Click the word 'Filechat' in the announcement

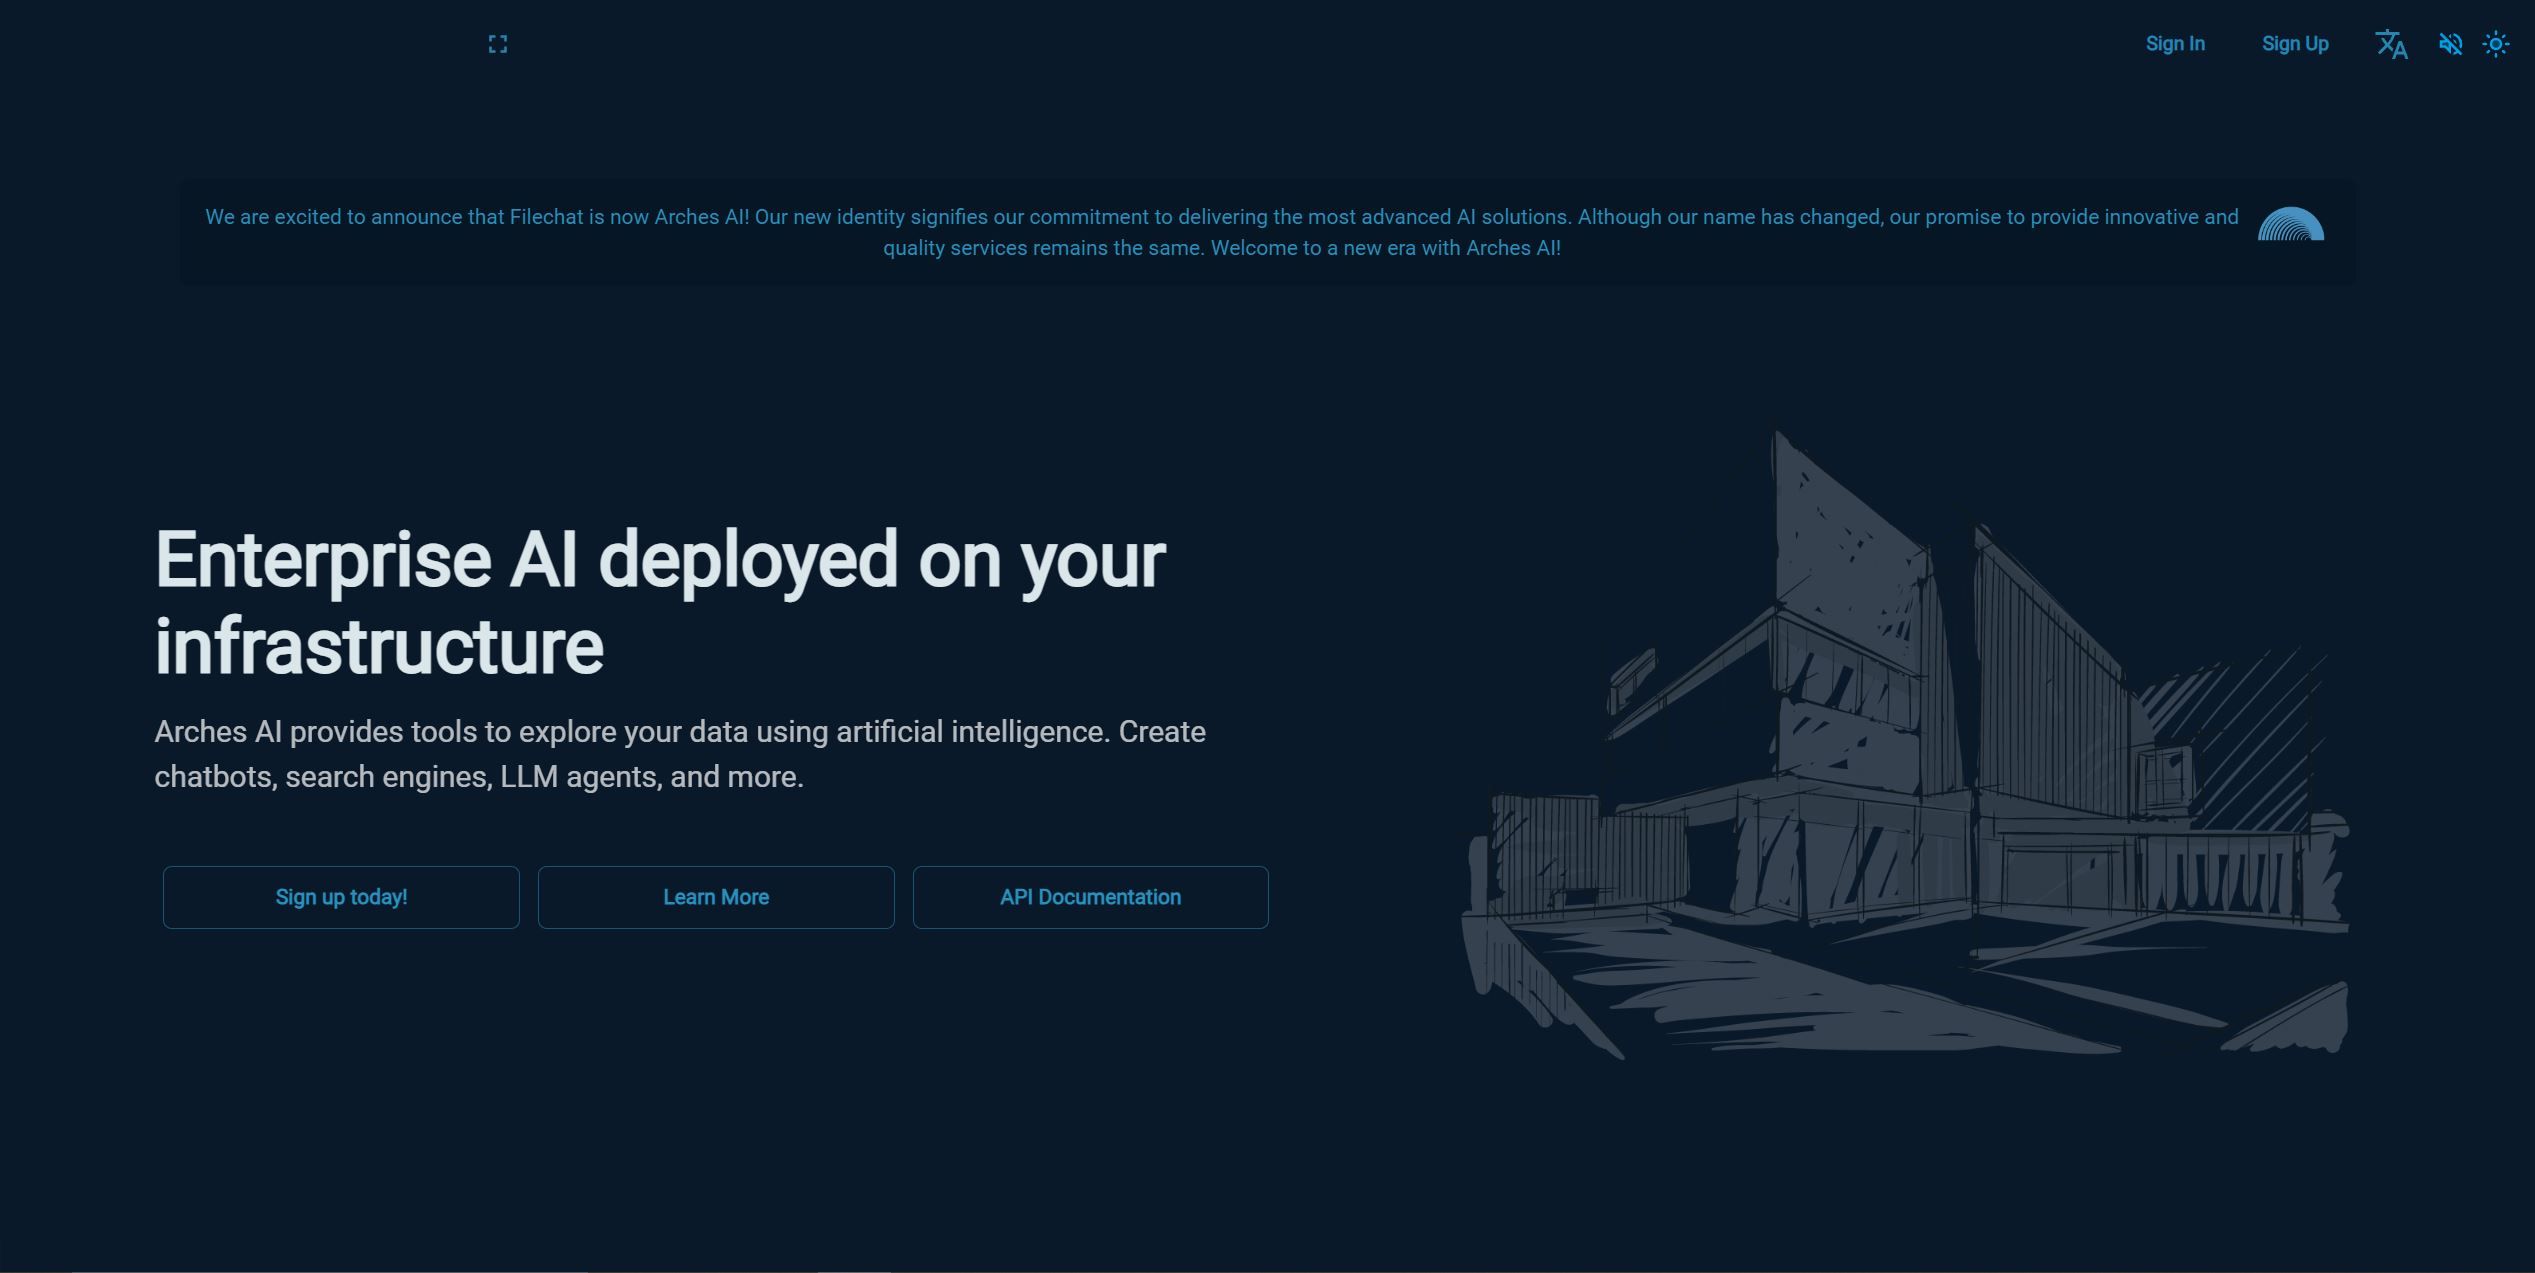(x=546, y=217)
